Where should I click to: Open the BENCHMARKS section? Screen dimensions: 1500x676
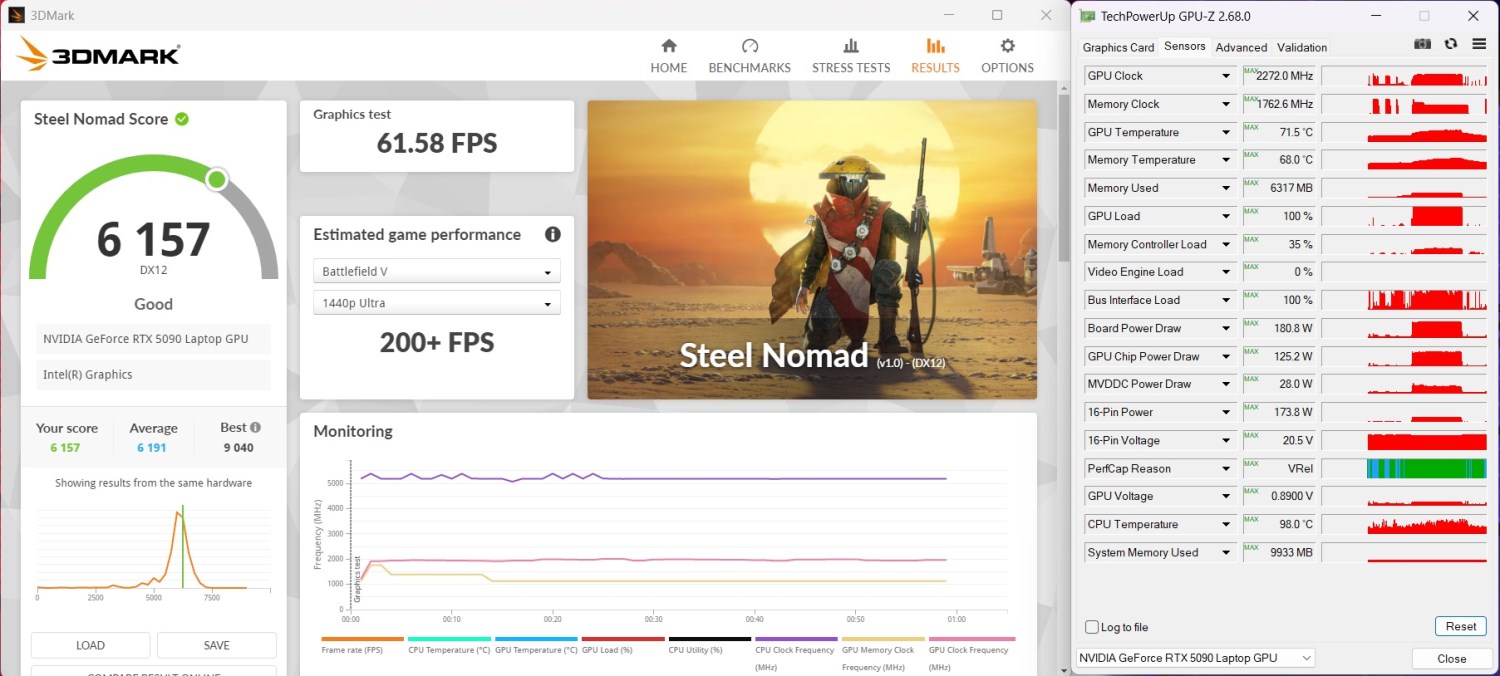pyautogui.click(x=750, y=56)
